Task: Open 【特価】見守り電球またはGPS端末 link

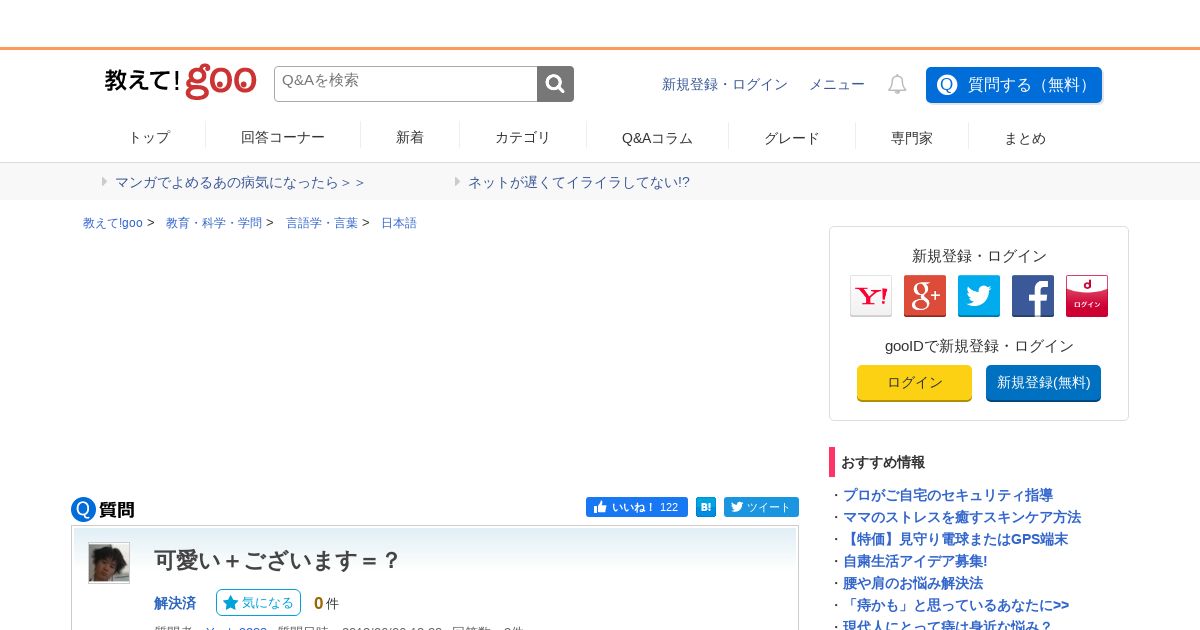Action: (x=956, y=539)
